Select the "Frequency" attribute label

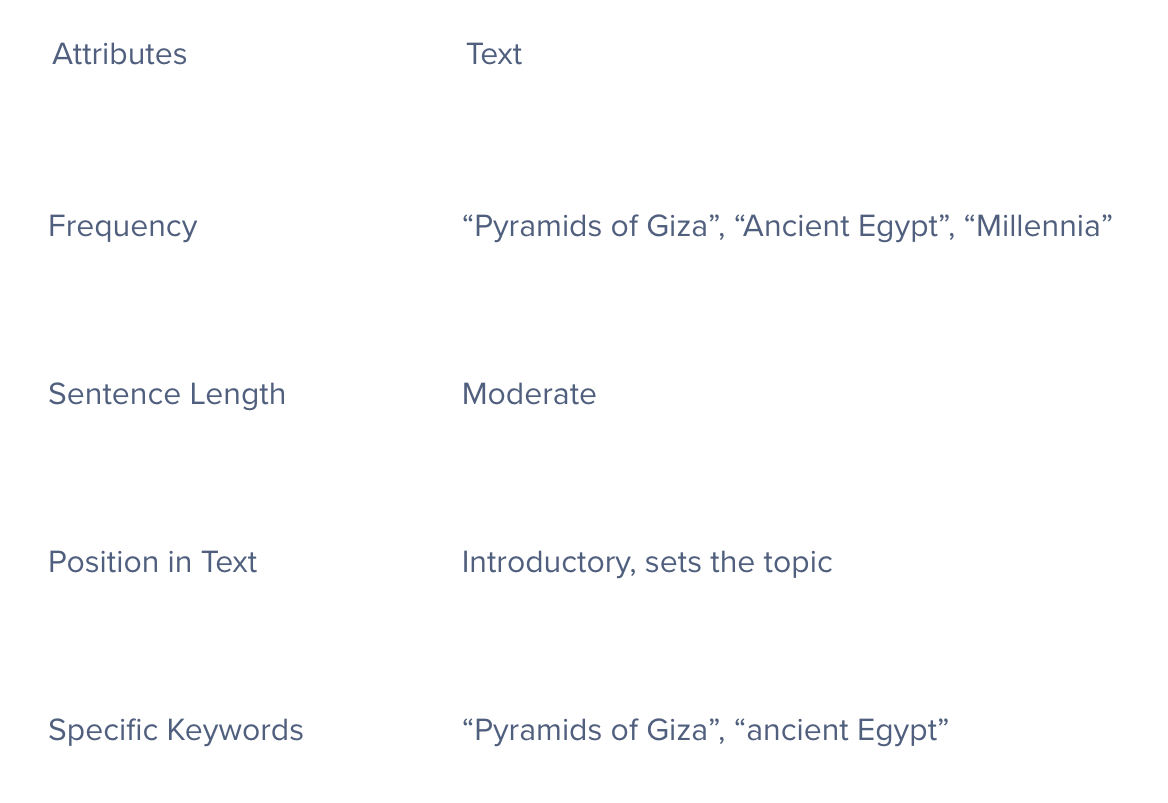[x=122, y=226]
